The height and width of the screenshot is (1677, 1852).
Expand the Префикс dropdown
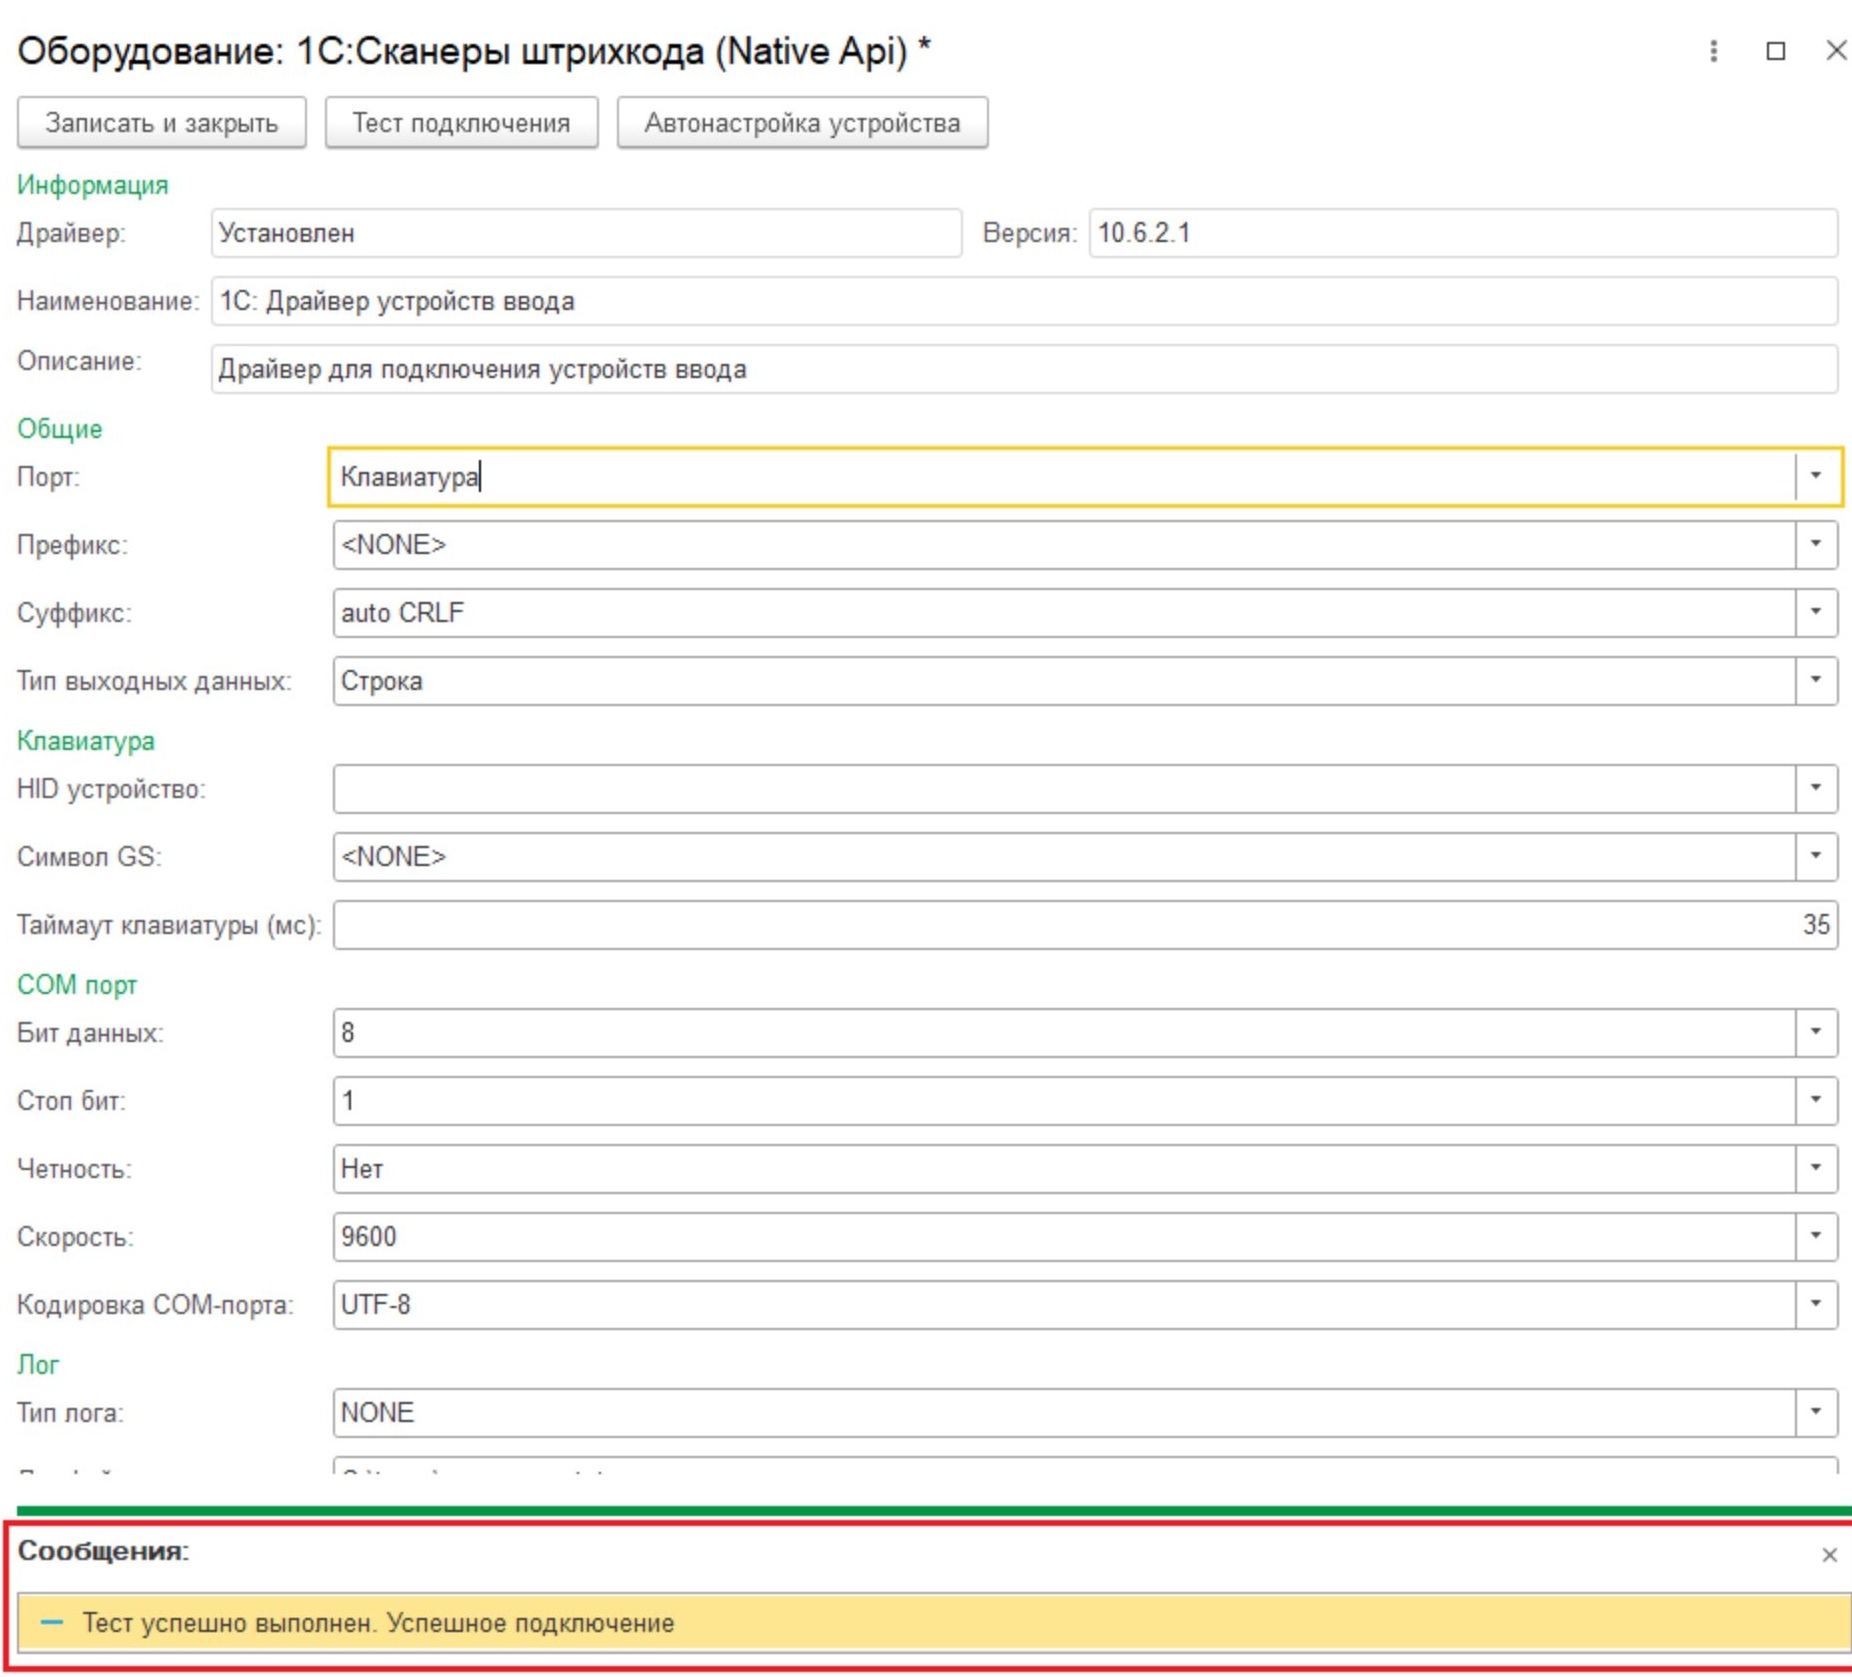(1816, 544)
